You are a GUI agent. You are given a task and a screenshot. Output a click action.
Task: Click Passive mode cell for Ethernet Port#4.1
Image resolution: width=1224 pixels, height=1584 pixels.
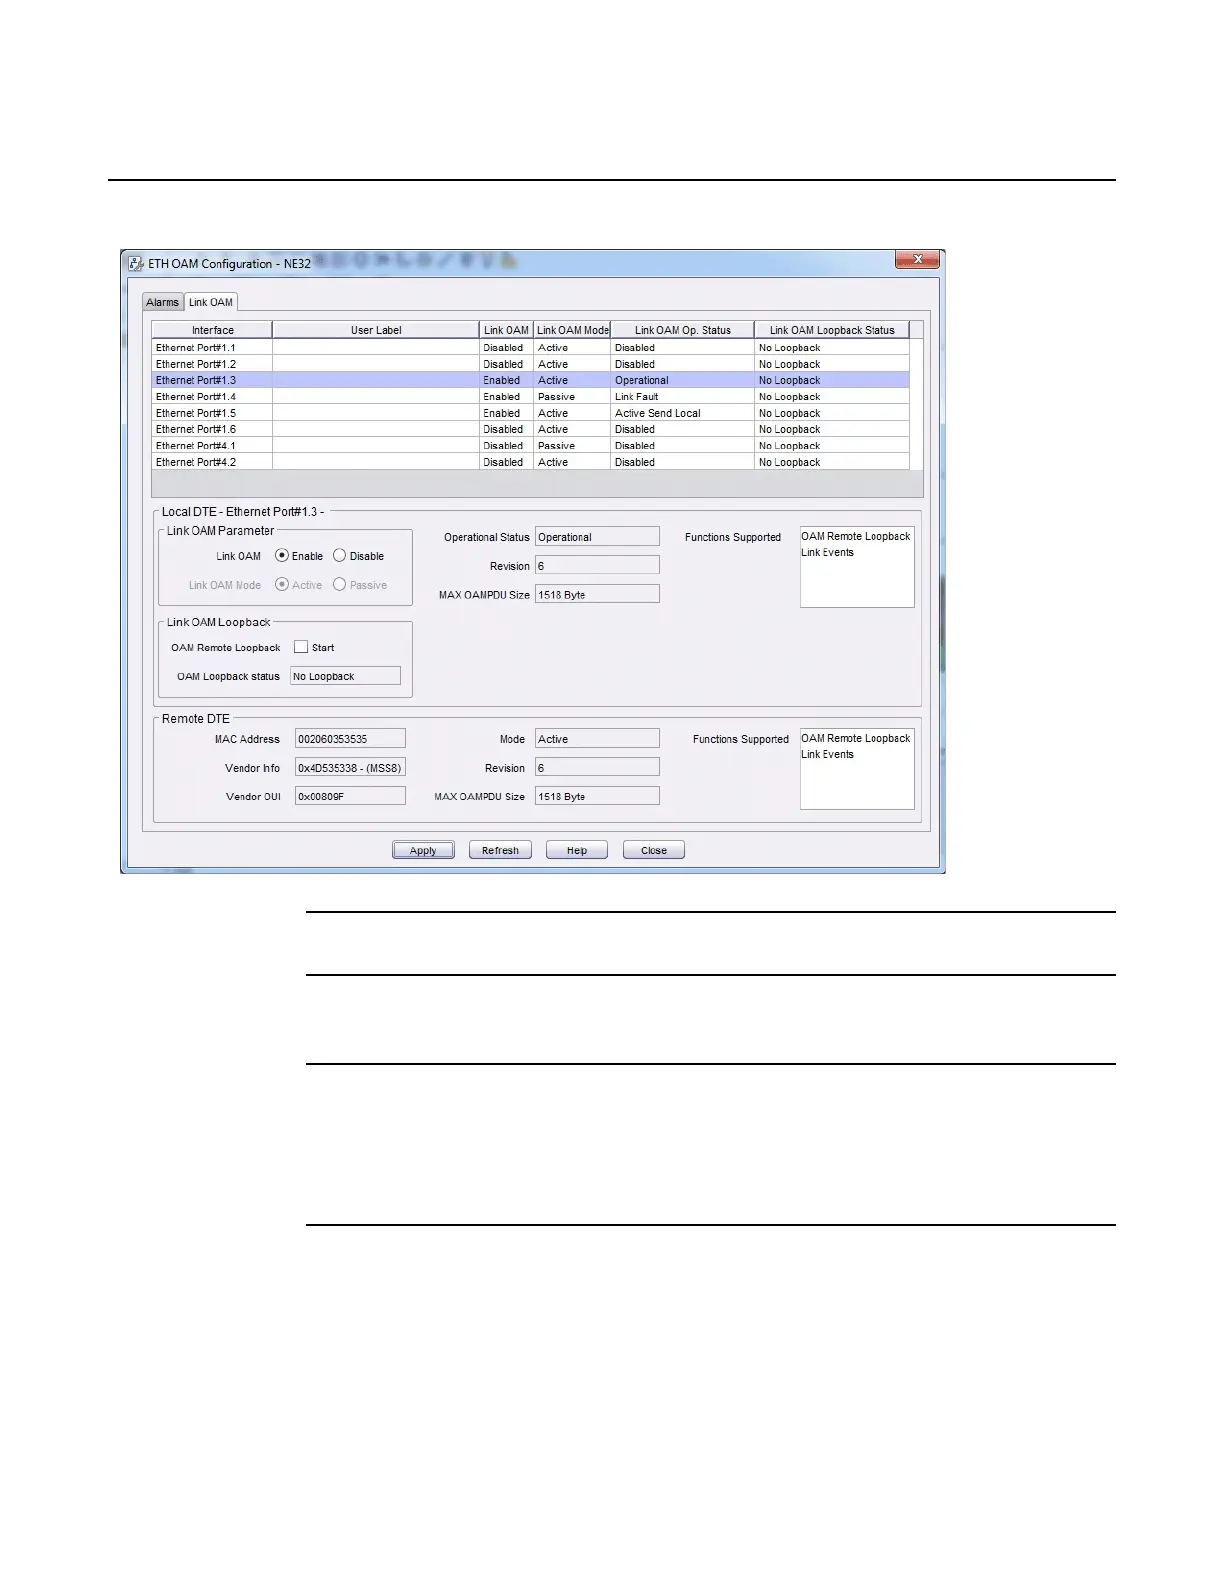(x=572, y=446)
